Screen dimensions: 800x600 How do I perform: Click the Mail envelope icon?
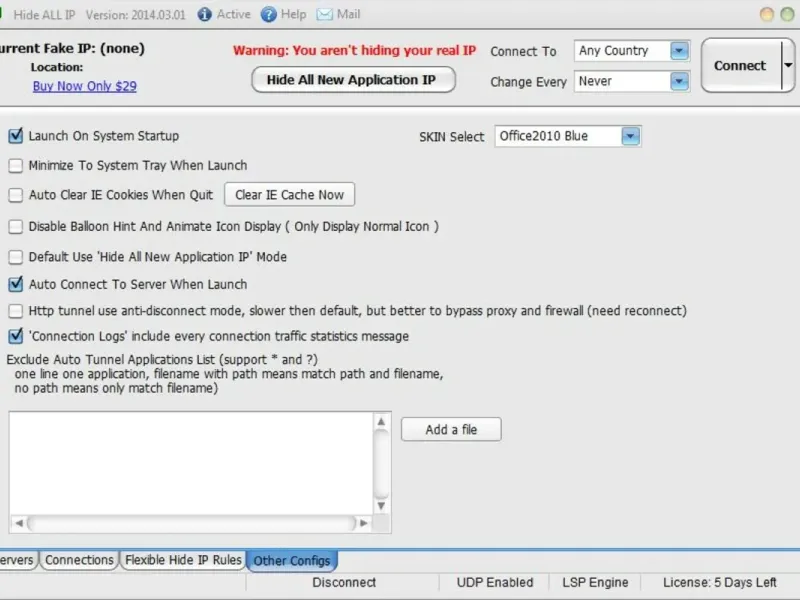pos(324,15)
